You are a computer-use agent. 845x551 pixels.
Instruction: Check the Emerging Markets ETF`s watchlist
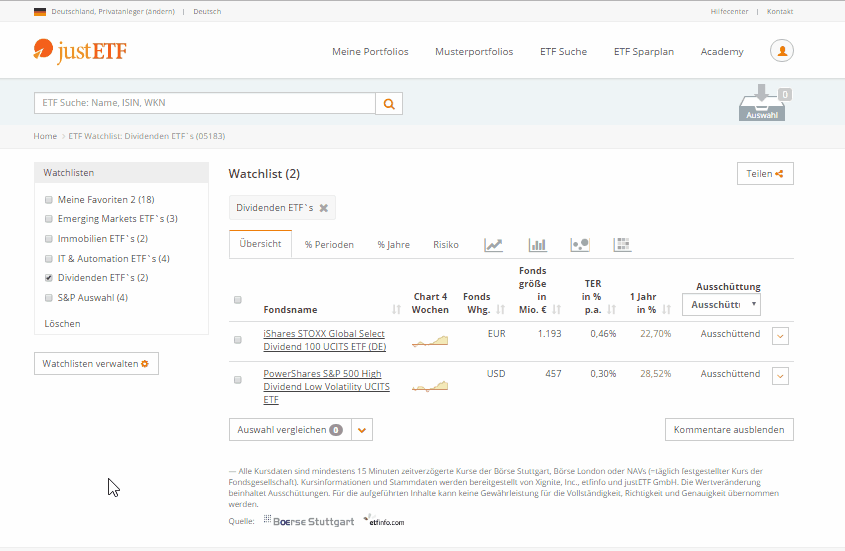(49, 219)
